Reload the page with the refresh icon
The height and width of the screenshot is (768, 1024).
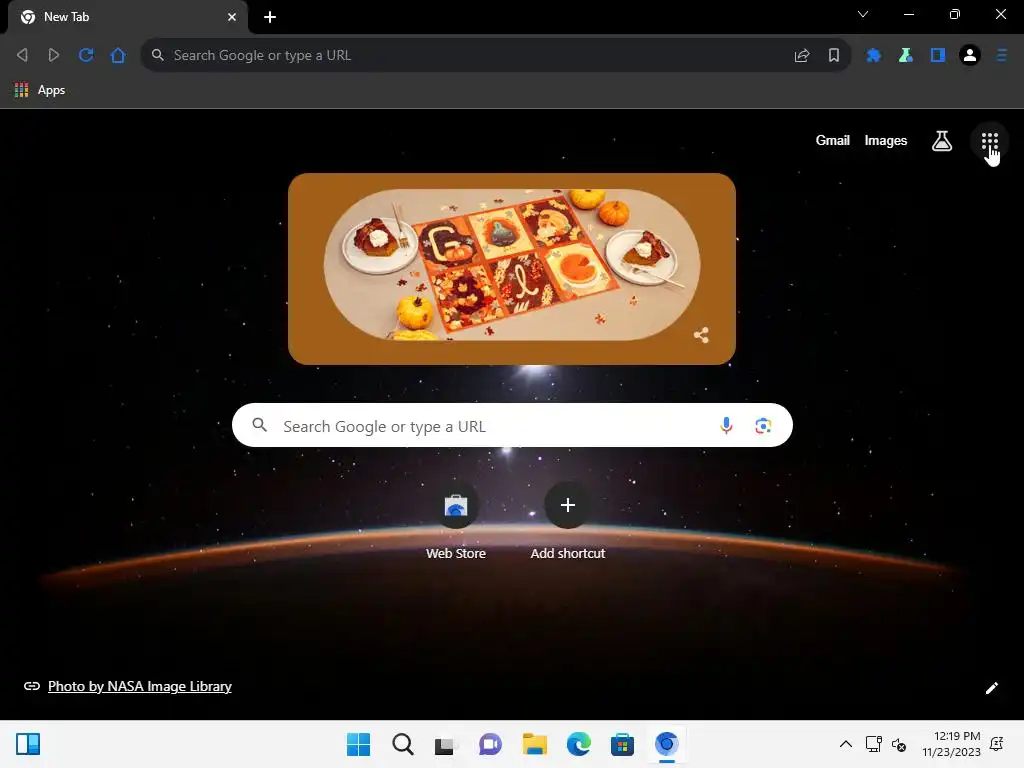point(86,55)
